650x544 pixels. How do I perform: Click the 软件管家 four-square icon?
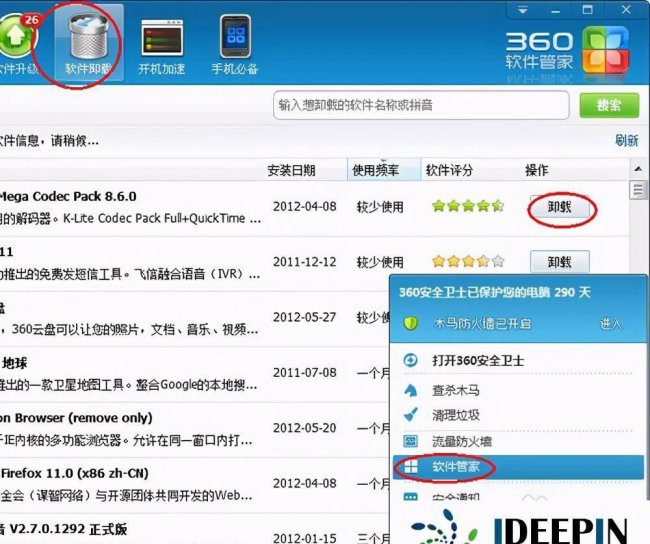(410, 467)
